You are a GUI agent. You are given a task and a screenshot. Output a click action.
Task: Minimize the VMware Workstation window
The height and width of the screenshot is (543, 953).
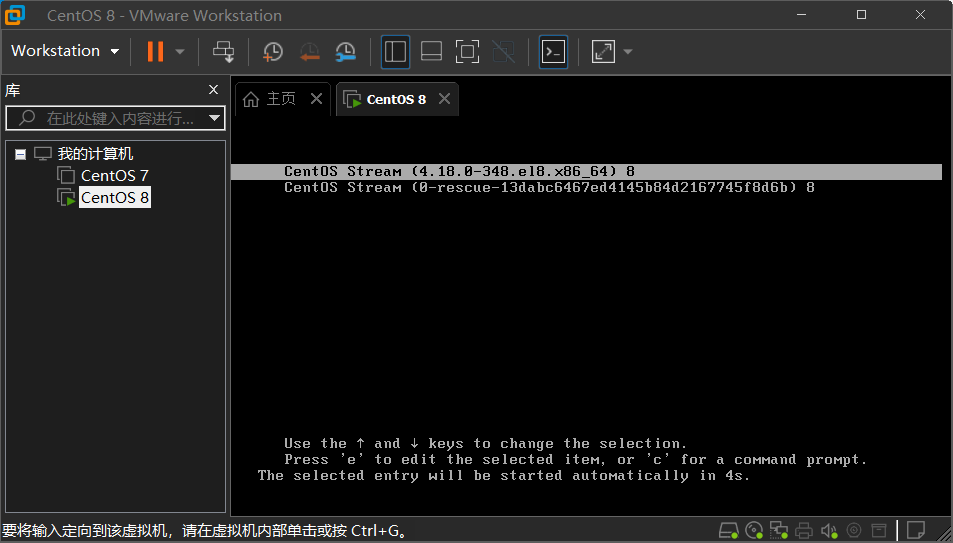coord(802,15)
